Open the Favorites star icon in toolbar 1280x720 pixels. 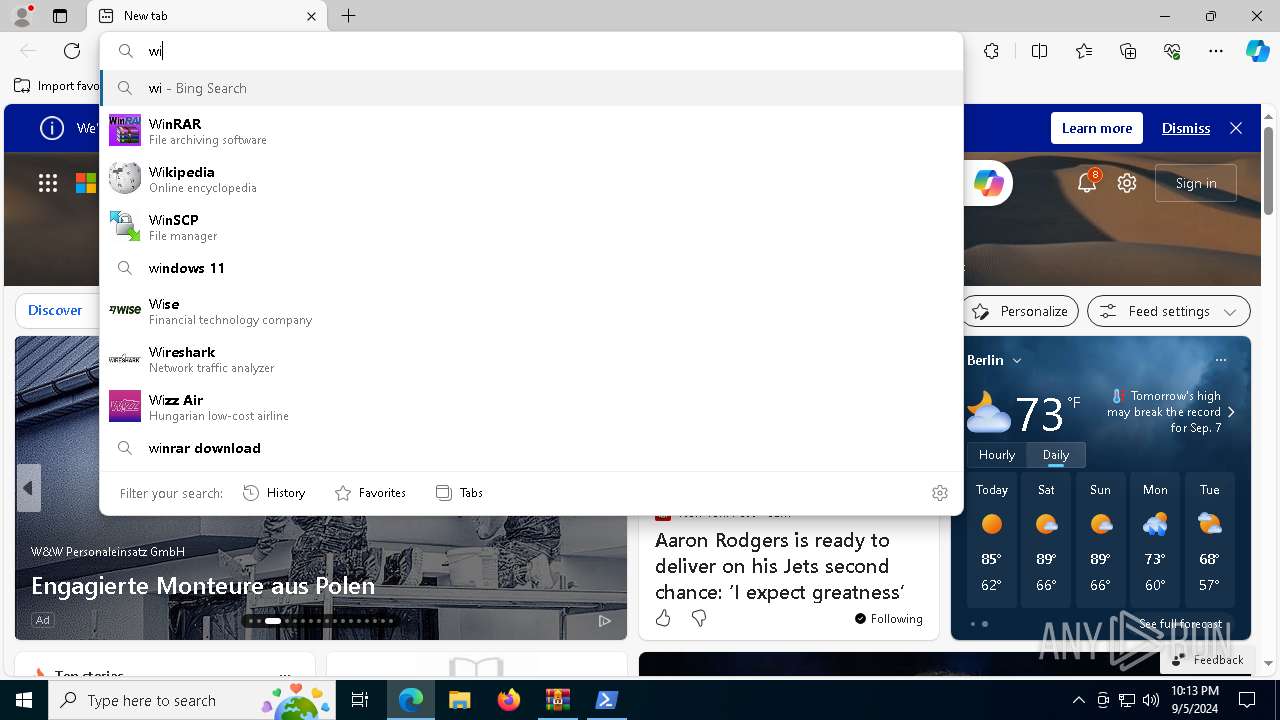coord(1084,51)
